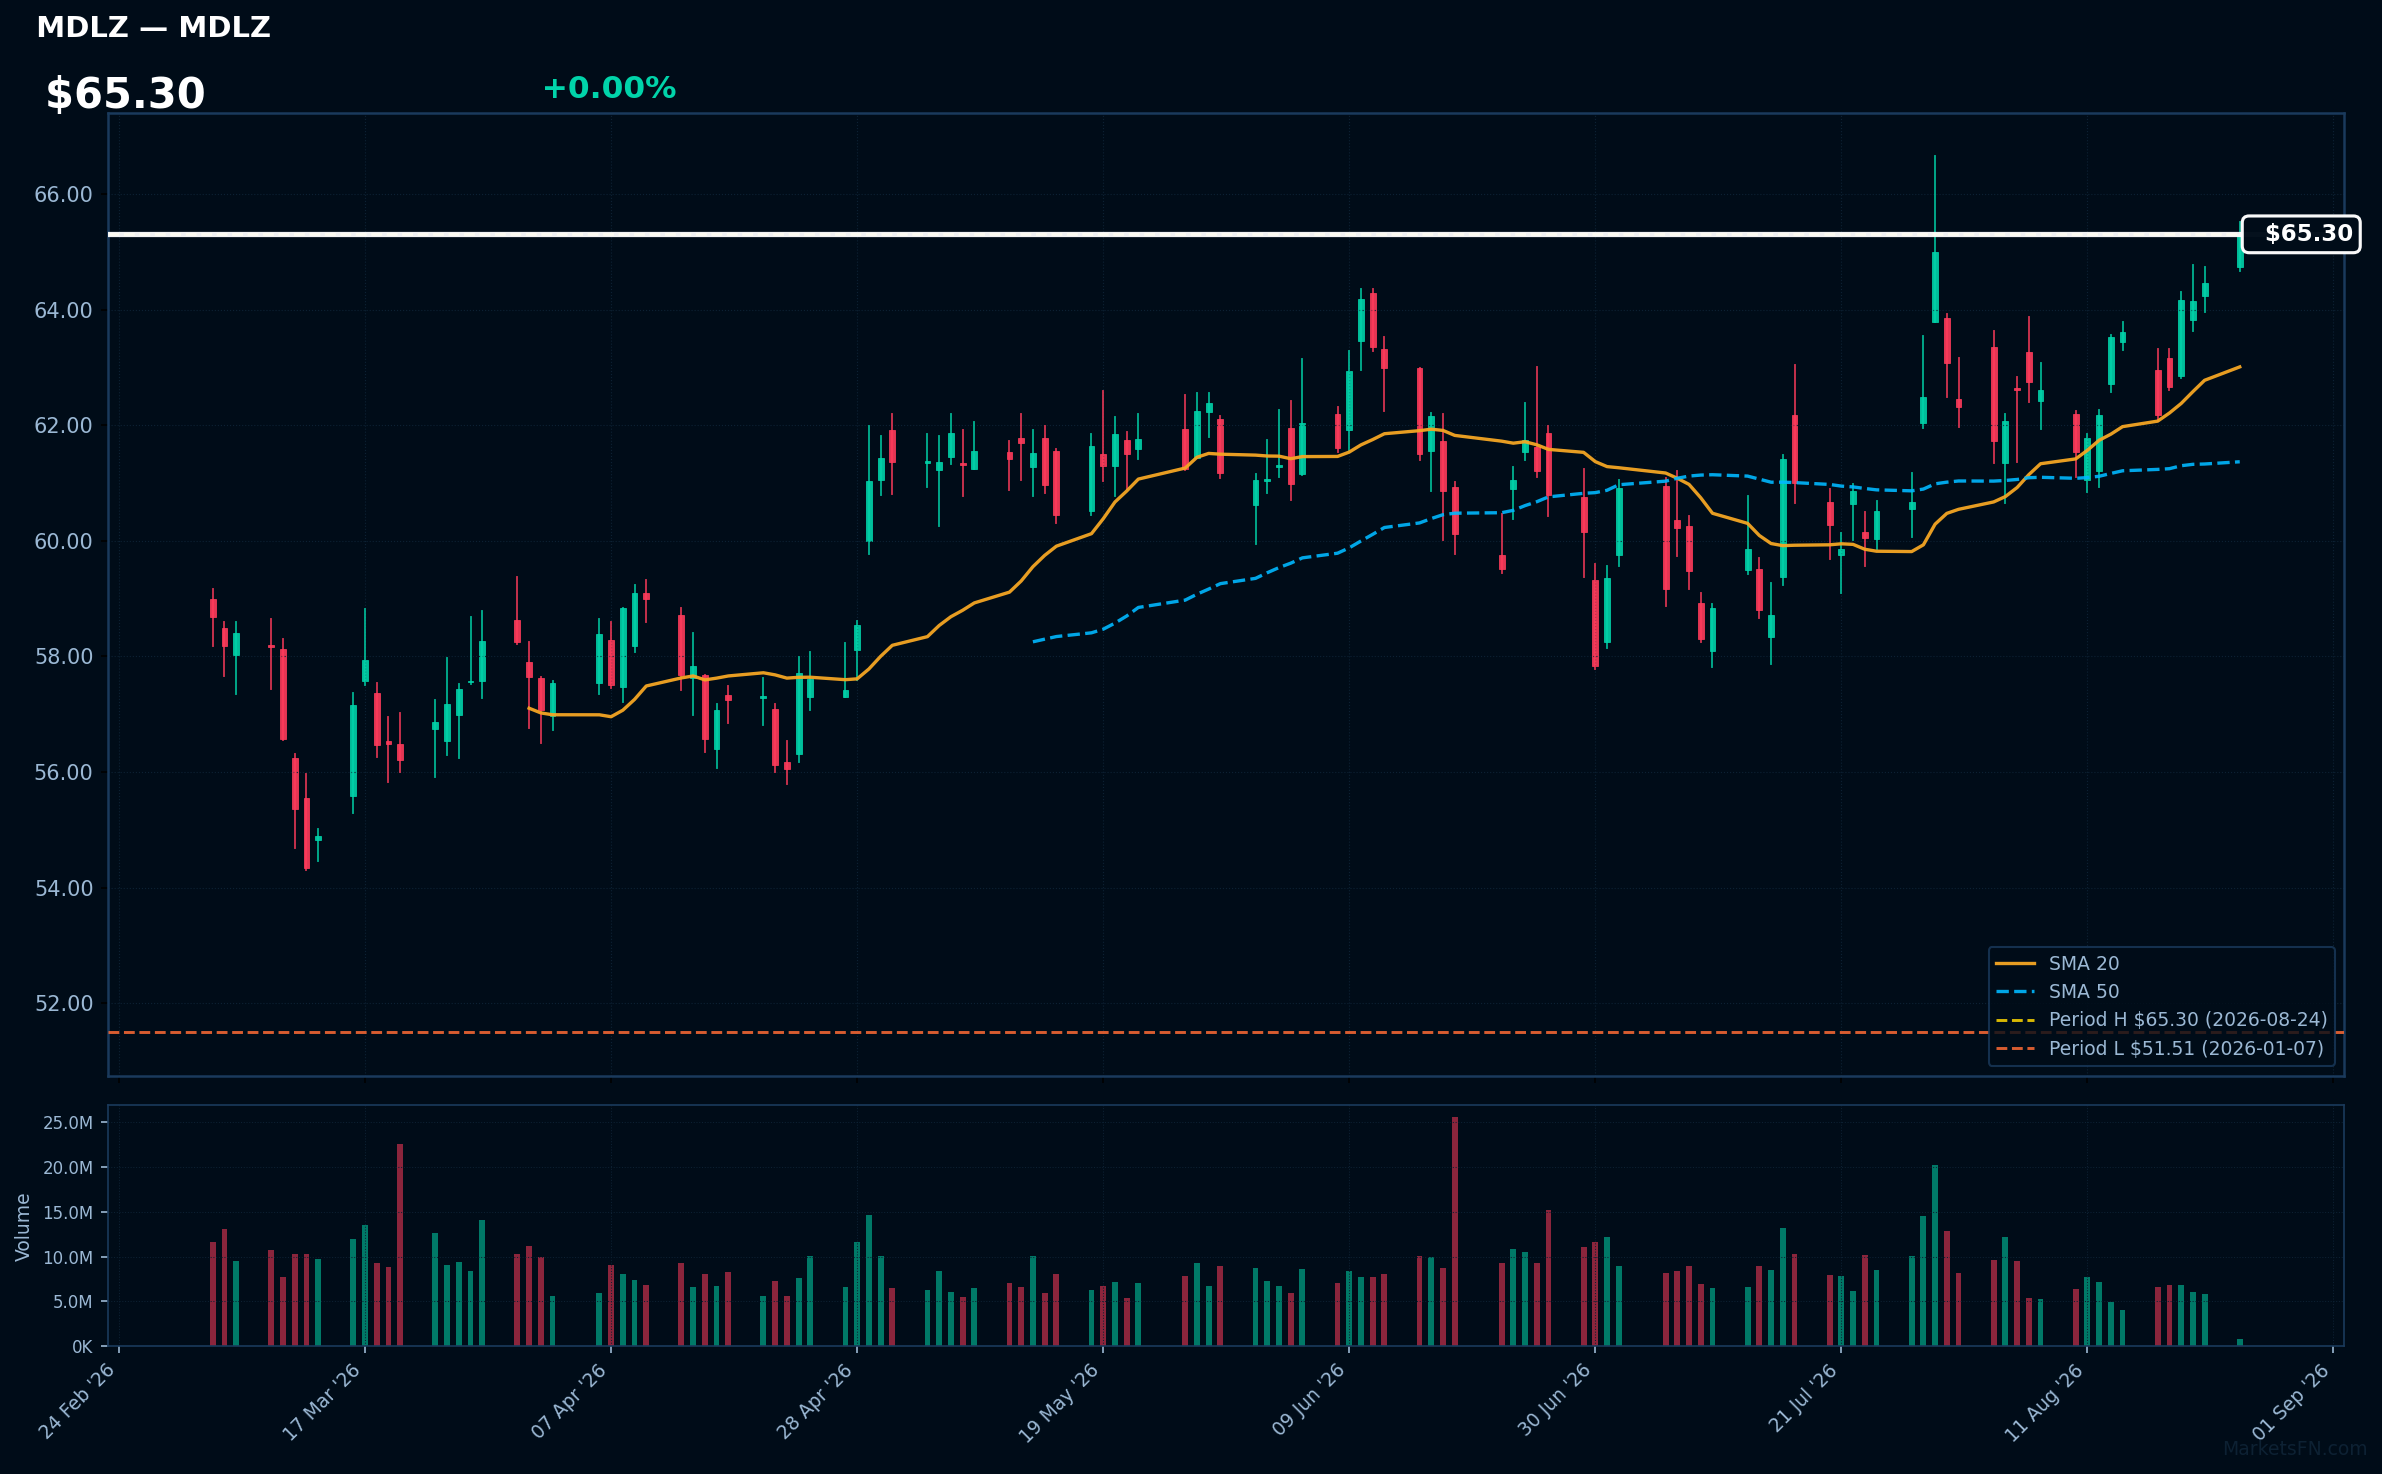Viewport: 2382px width, 1474px height.
Task: Click the Volume axis title
Action: [x=23, y=1227]
